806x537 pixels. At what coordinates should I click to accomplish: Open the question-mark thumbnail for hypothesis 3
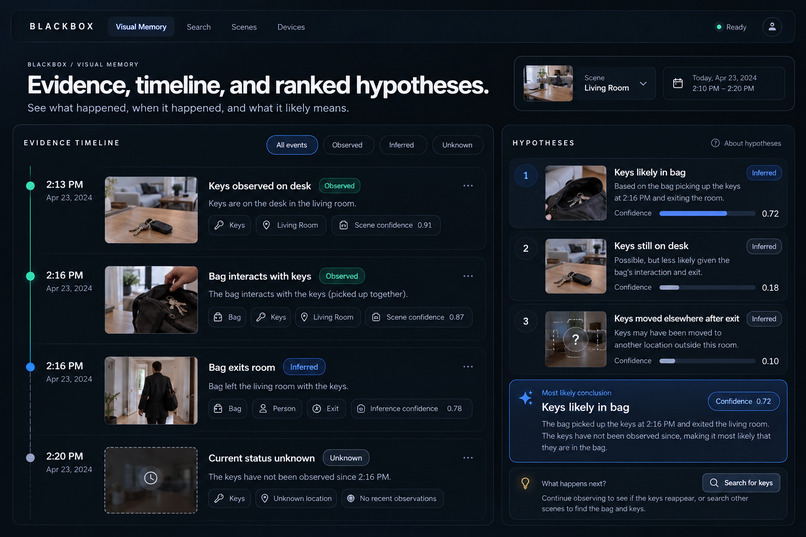(576, 339)
